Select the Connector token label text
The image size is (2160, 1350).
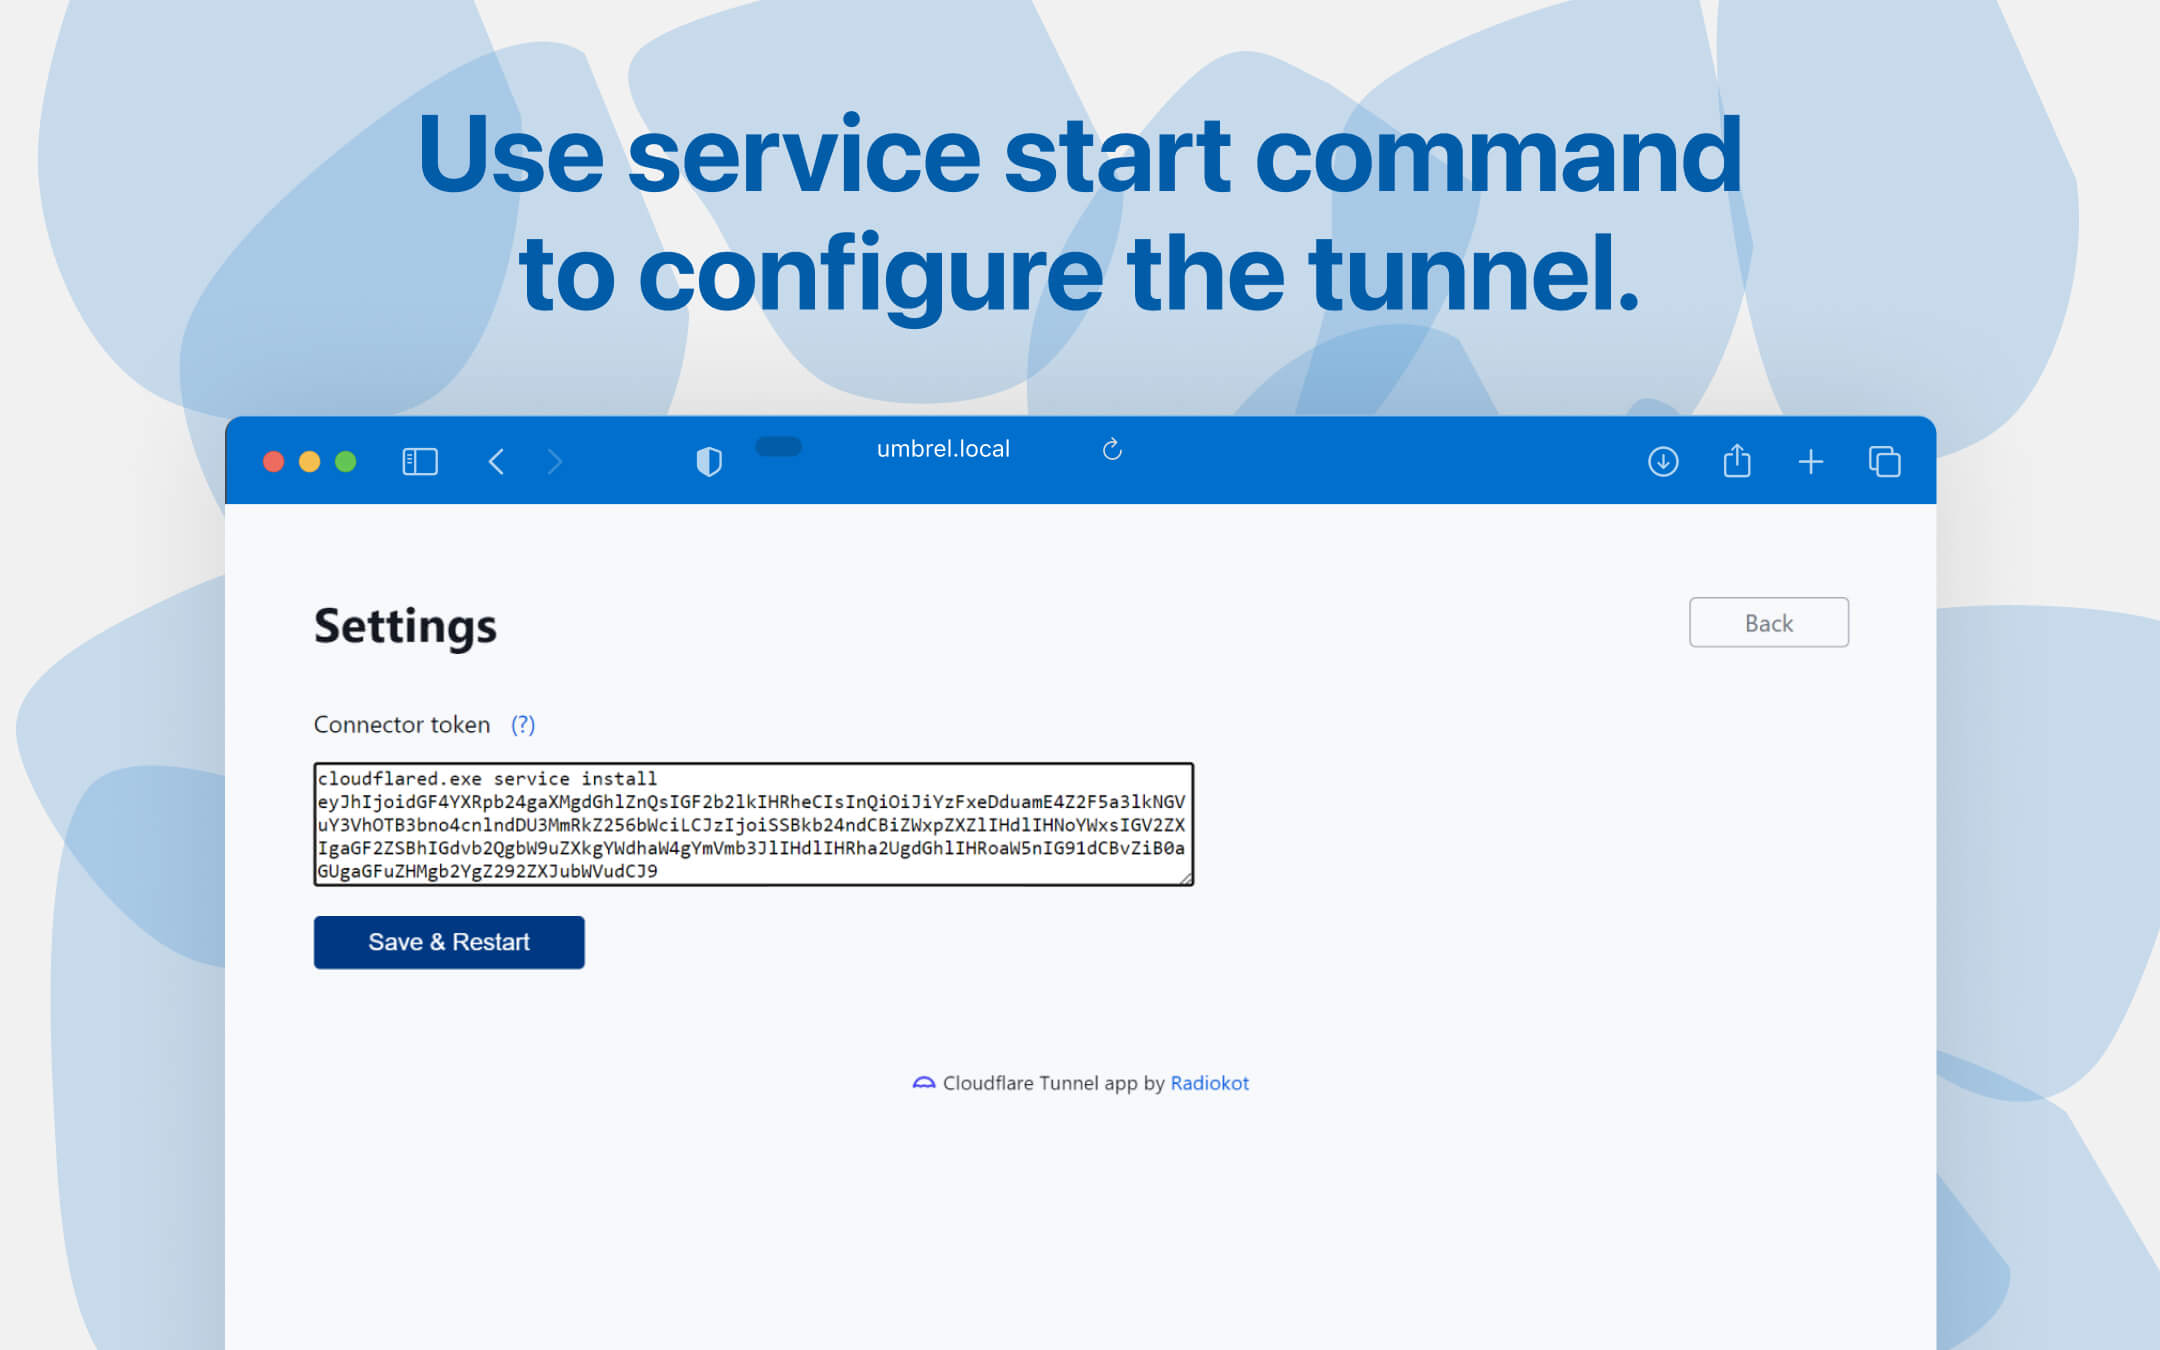(x=401, y=724)
